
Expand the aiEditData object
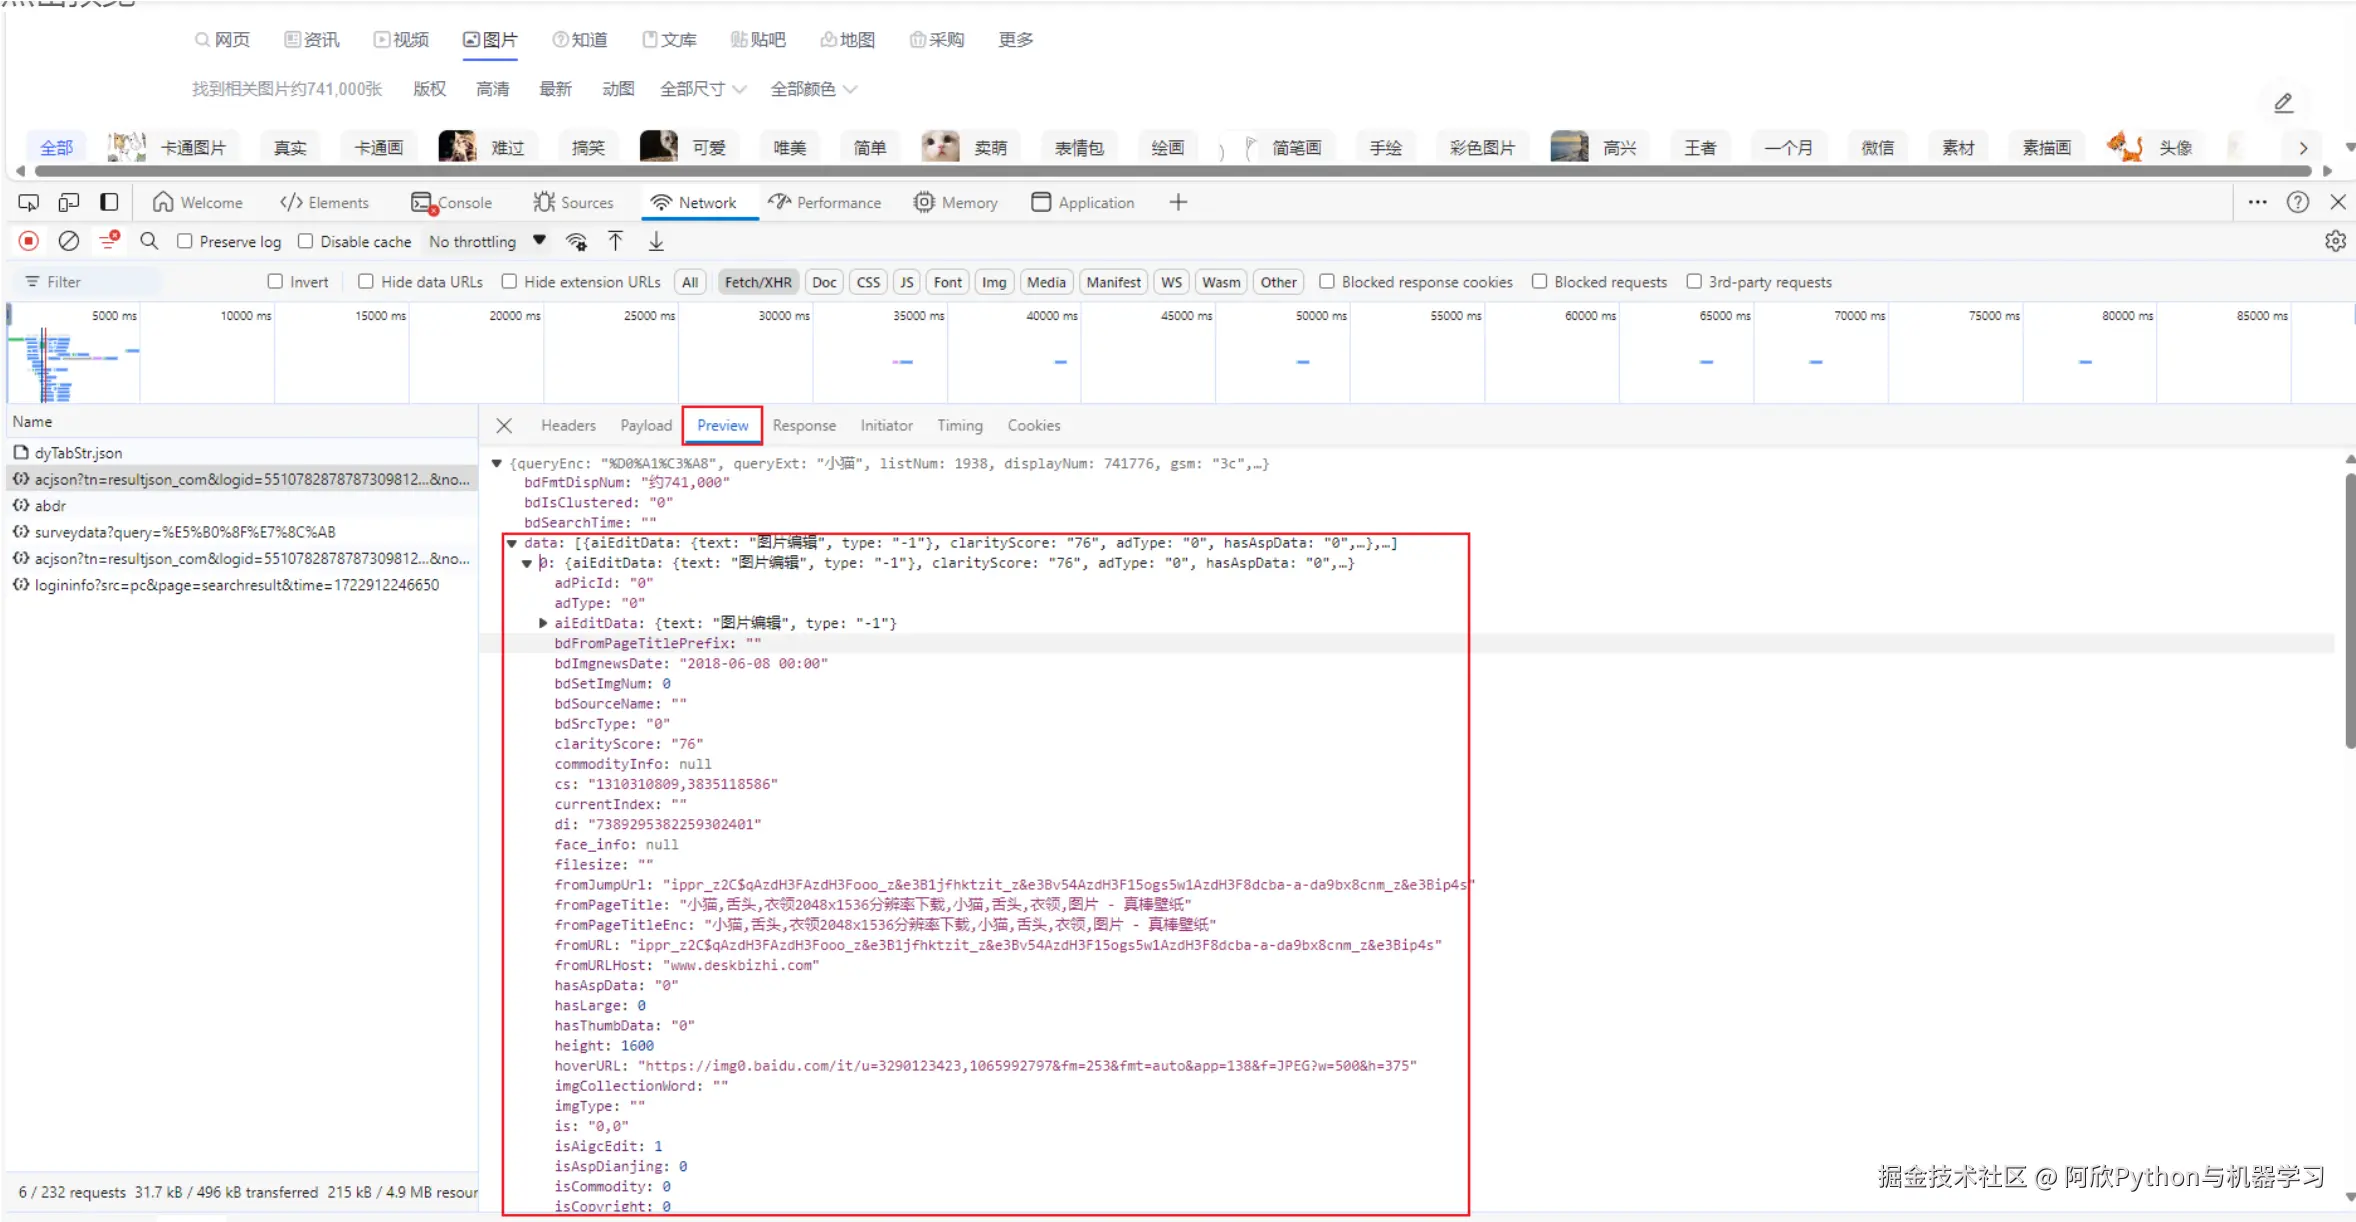click(543, 623)
